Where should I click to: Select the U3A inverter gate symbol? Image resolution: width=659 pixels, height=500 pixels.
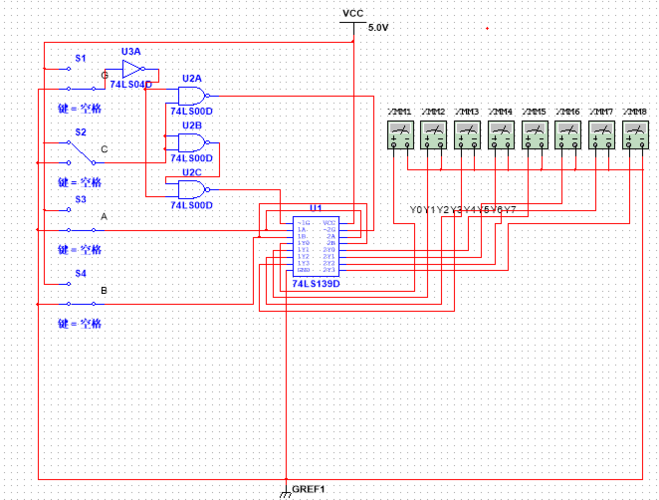click(x=133, y=69)
